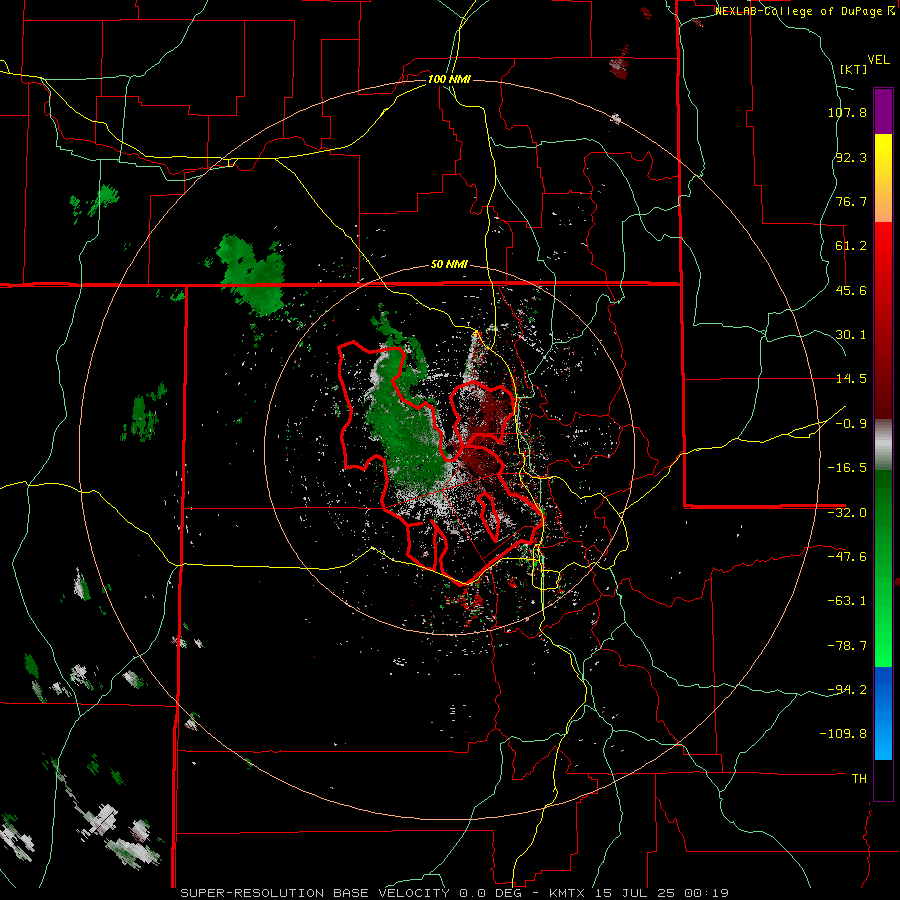Image resolution: width=900 pixels, height=900 pixels.
Task: Click the 107.8 value on the velocity scale
Action: [847, 112]
